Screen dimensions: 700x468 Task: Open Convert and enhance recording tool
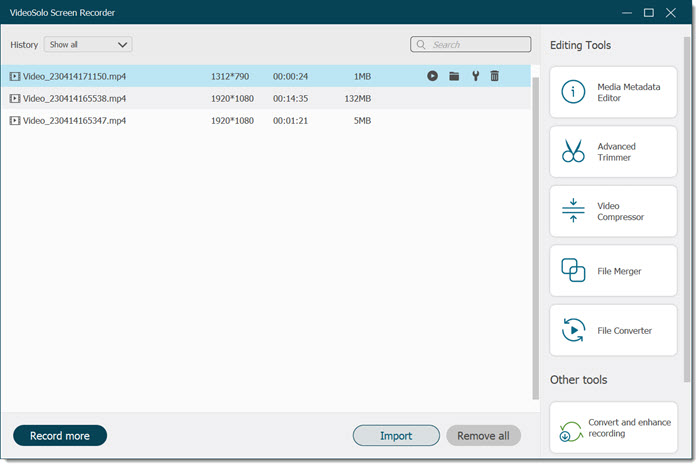(613, 428)
